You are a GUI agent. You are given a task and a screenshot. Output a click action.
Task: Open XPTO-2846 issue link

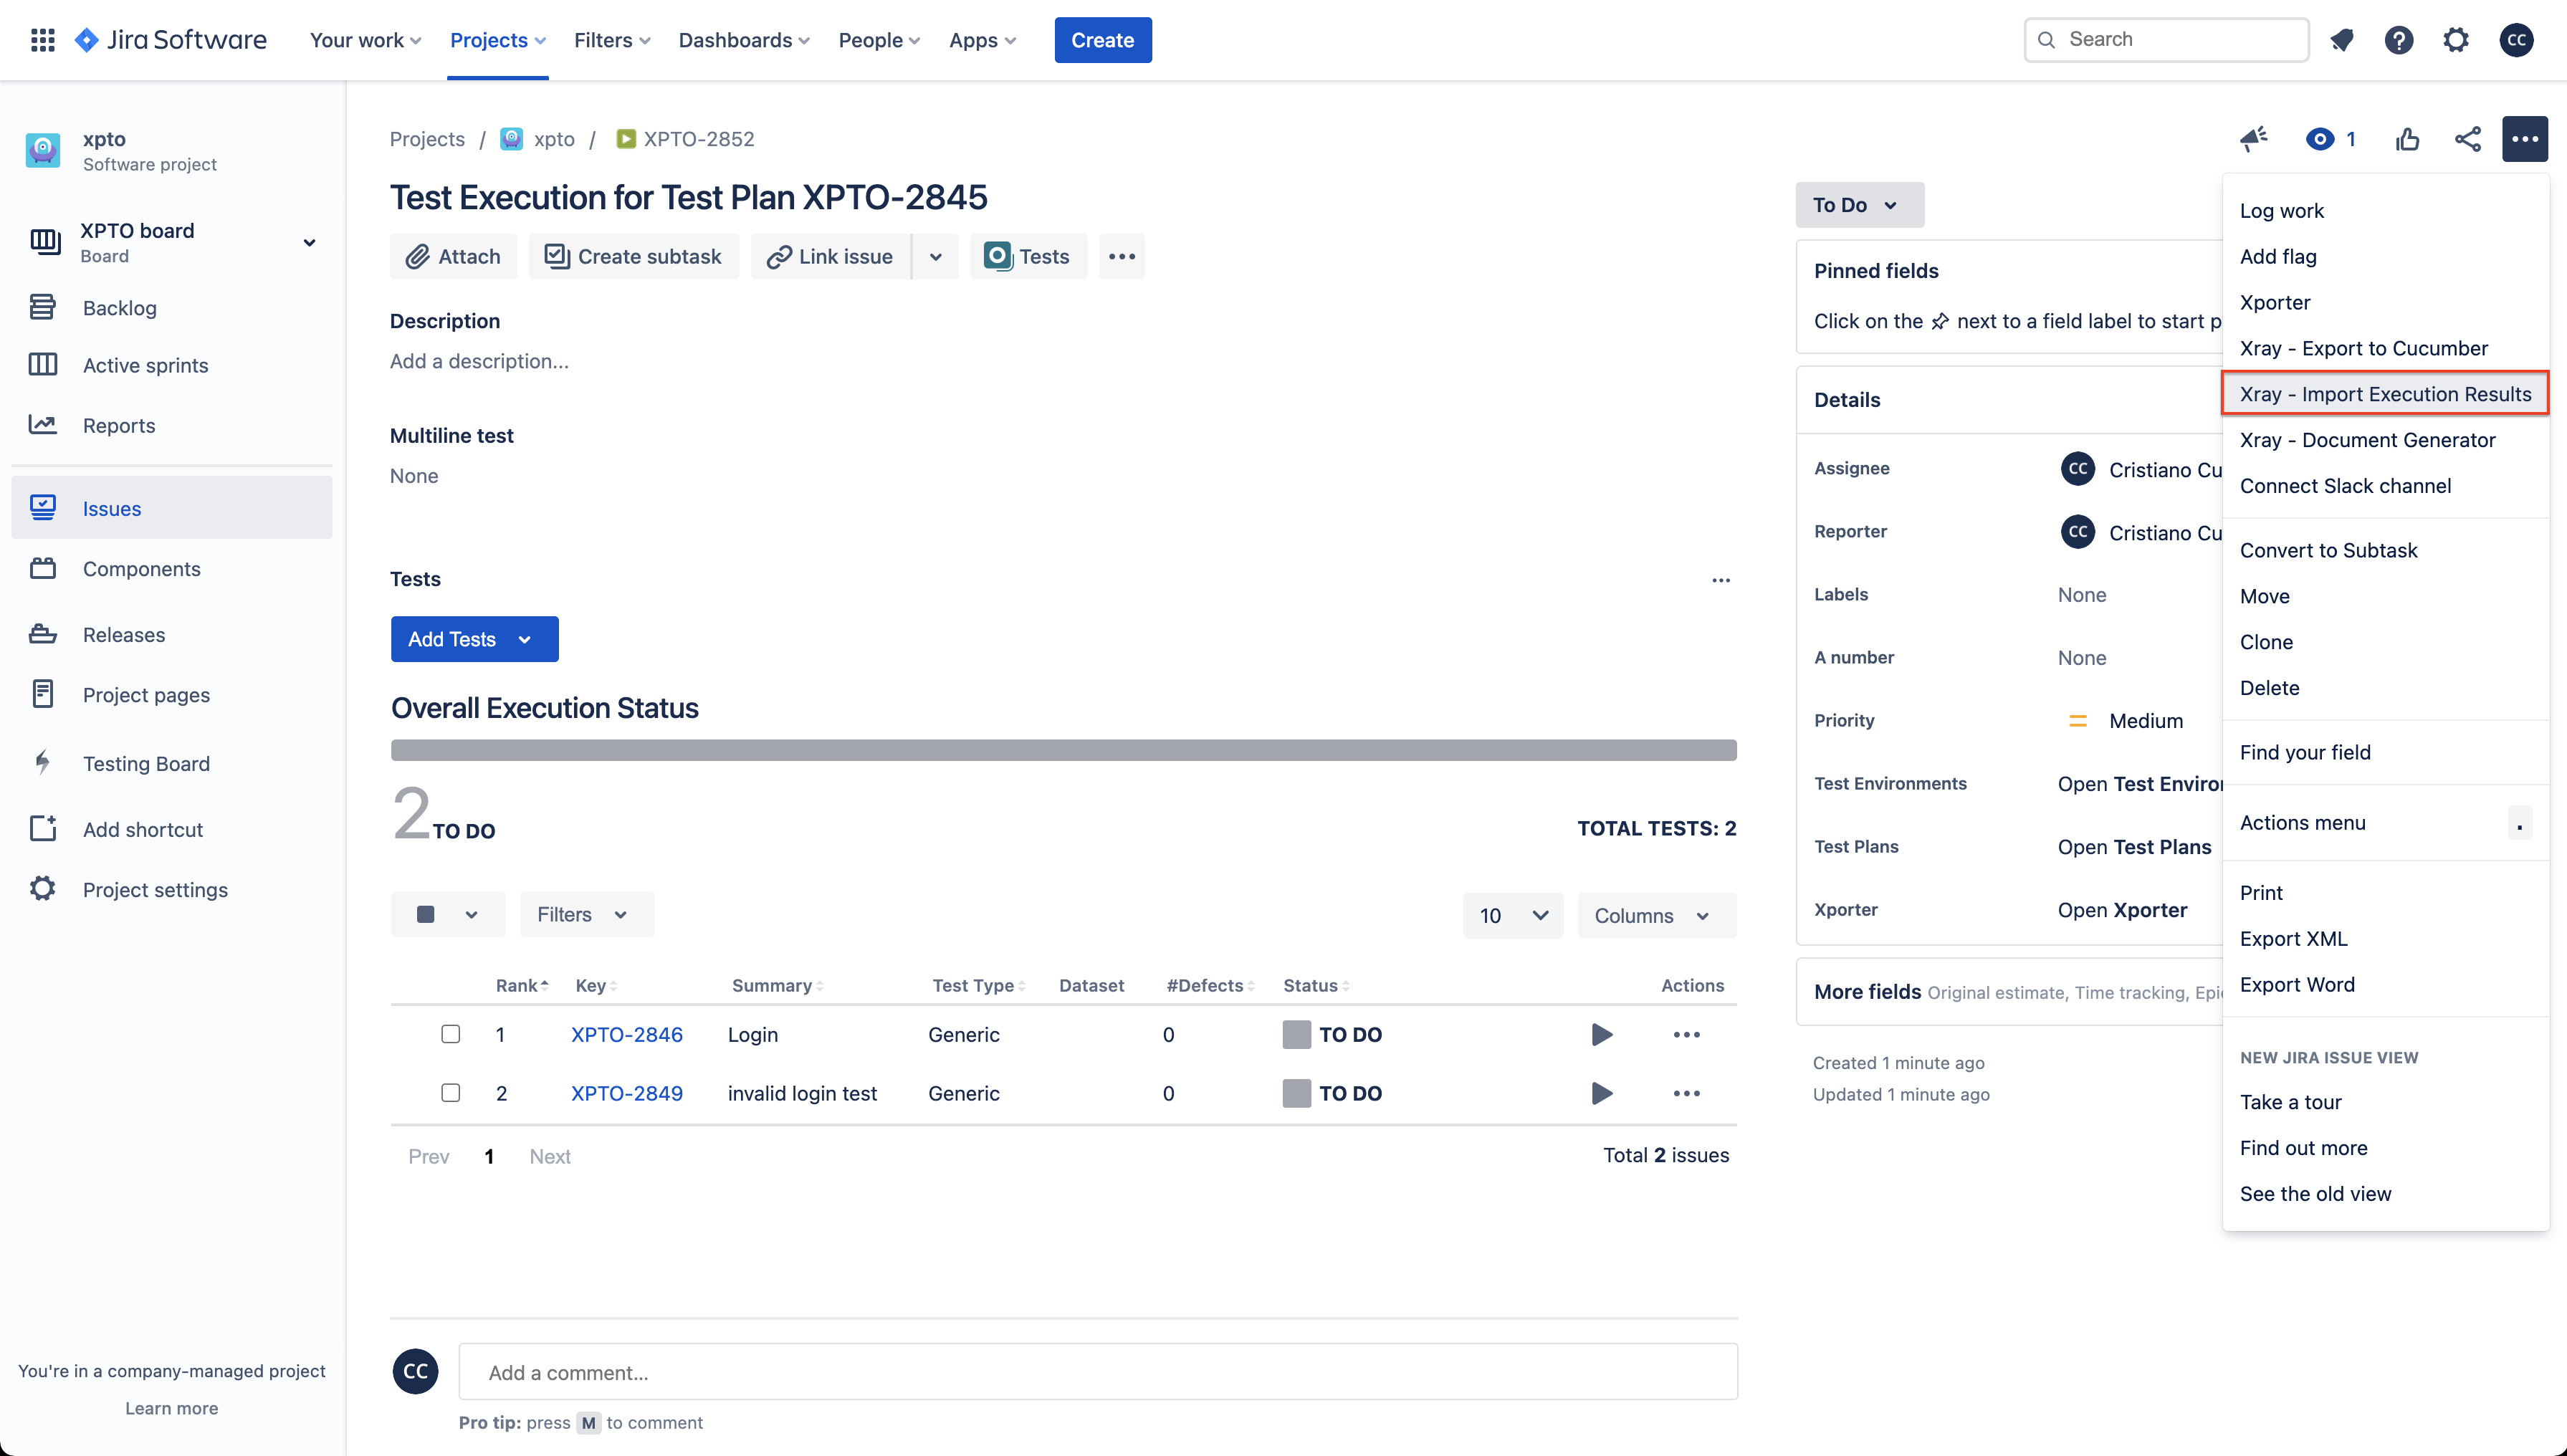[x=627, y=1034]
